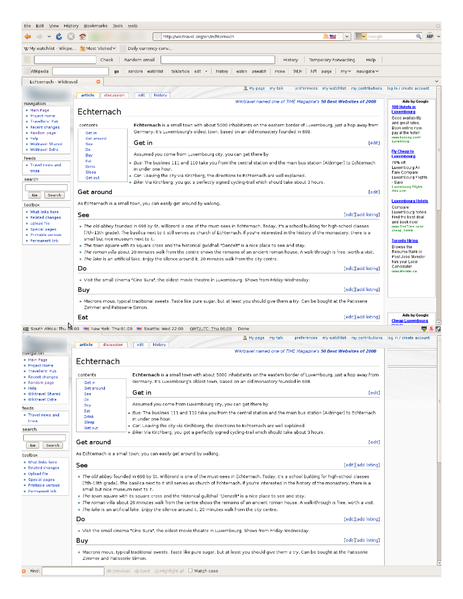Click the preferences link in top page view

tap(306, 88)
